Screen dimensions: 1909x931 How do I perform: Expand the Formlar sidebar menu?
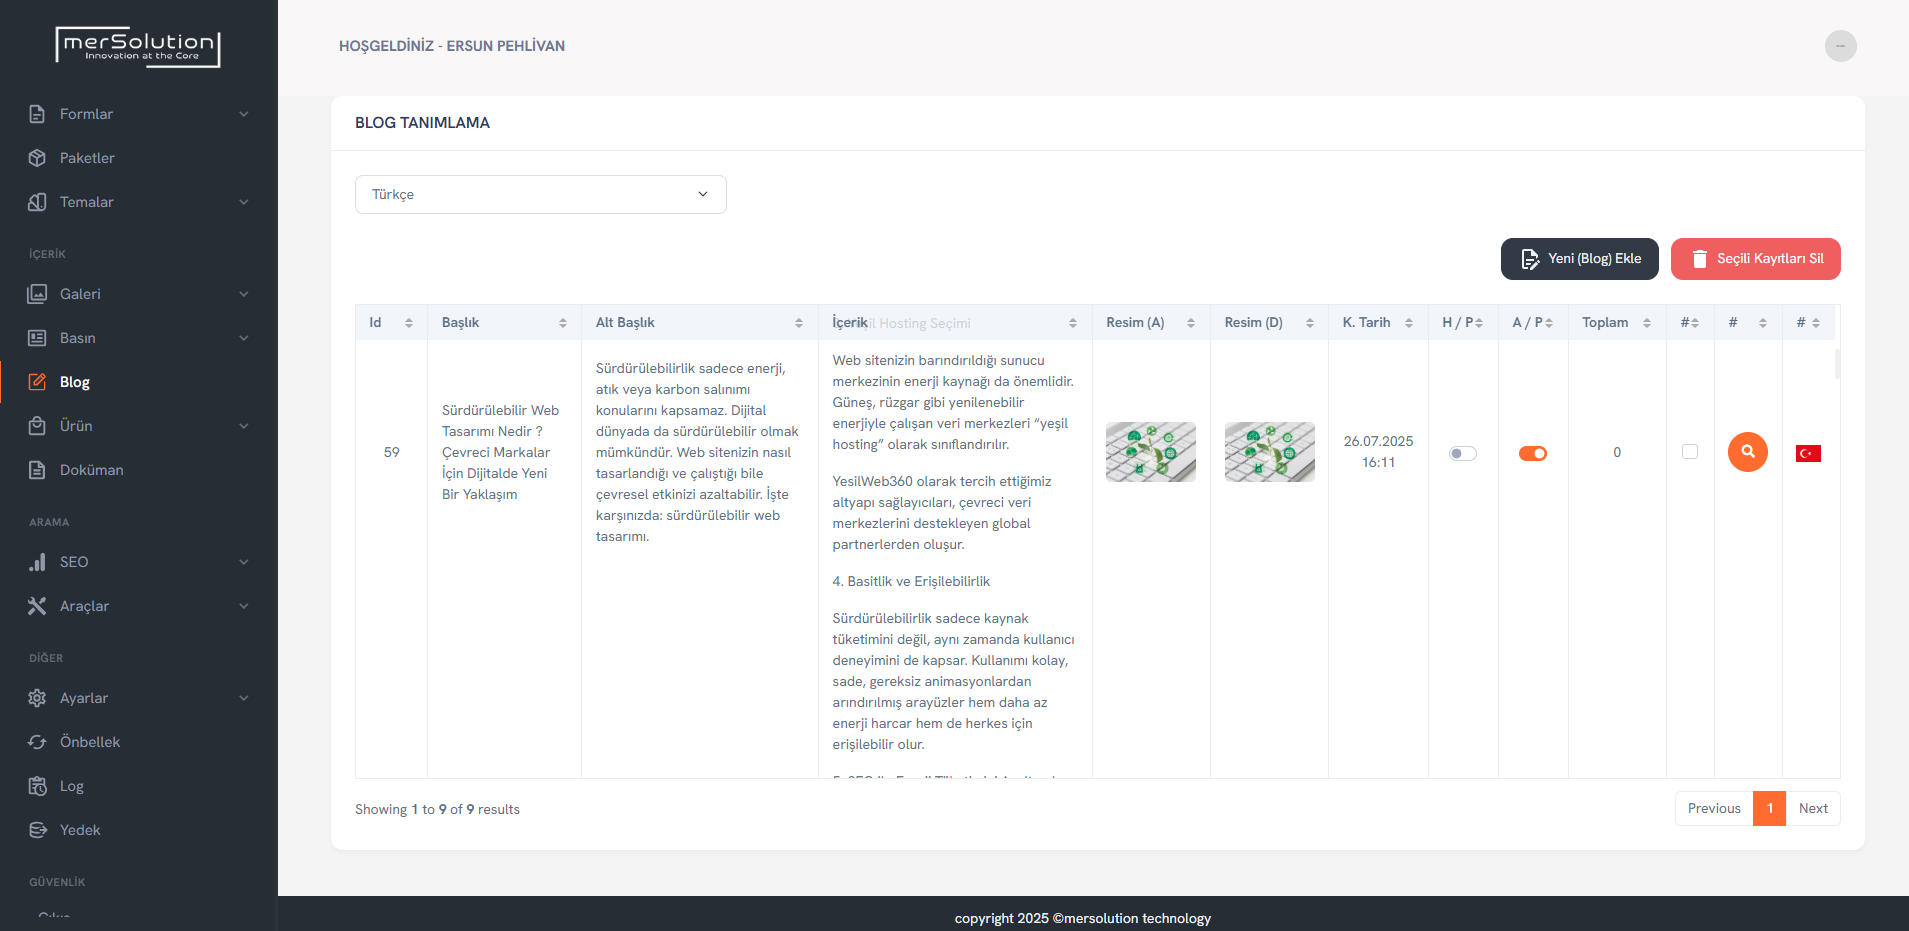138,114
